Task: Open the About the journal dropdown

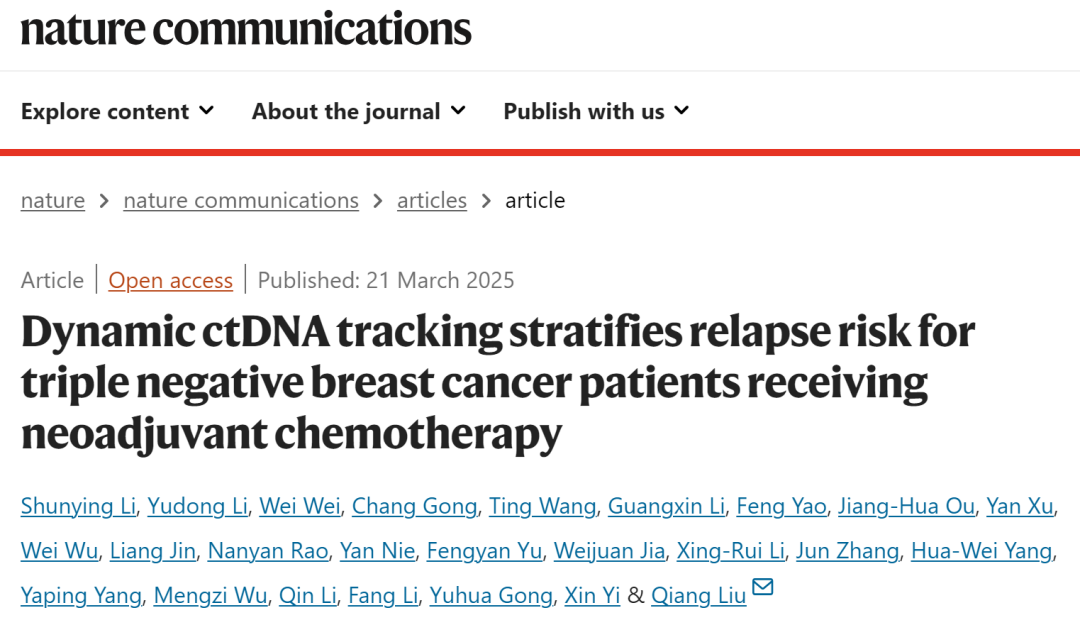Action: point(359,111)
